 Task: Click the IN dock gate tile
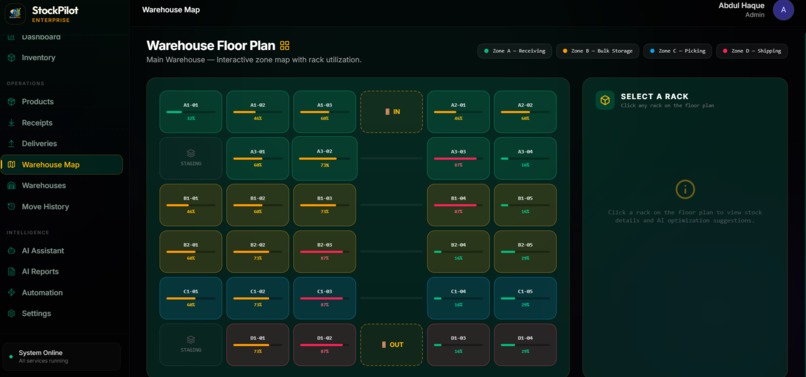(x=392, y=112)
